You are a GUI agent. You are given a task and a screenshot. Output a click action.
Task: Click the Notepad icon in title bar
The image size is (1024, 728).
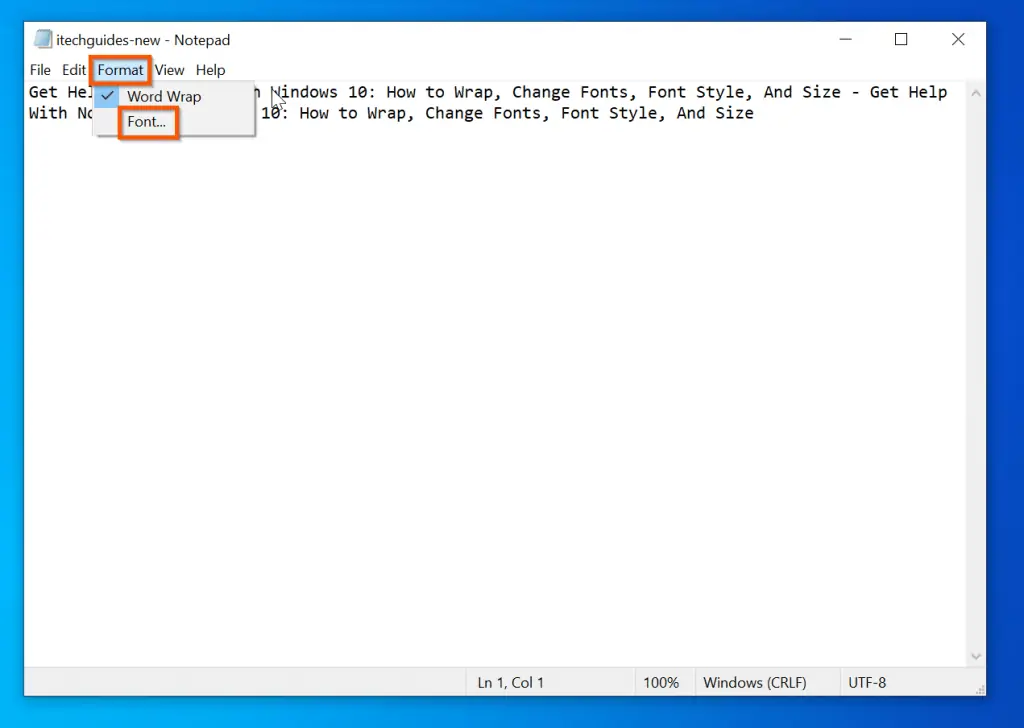click(42, 39)
